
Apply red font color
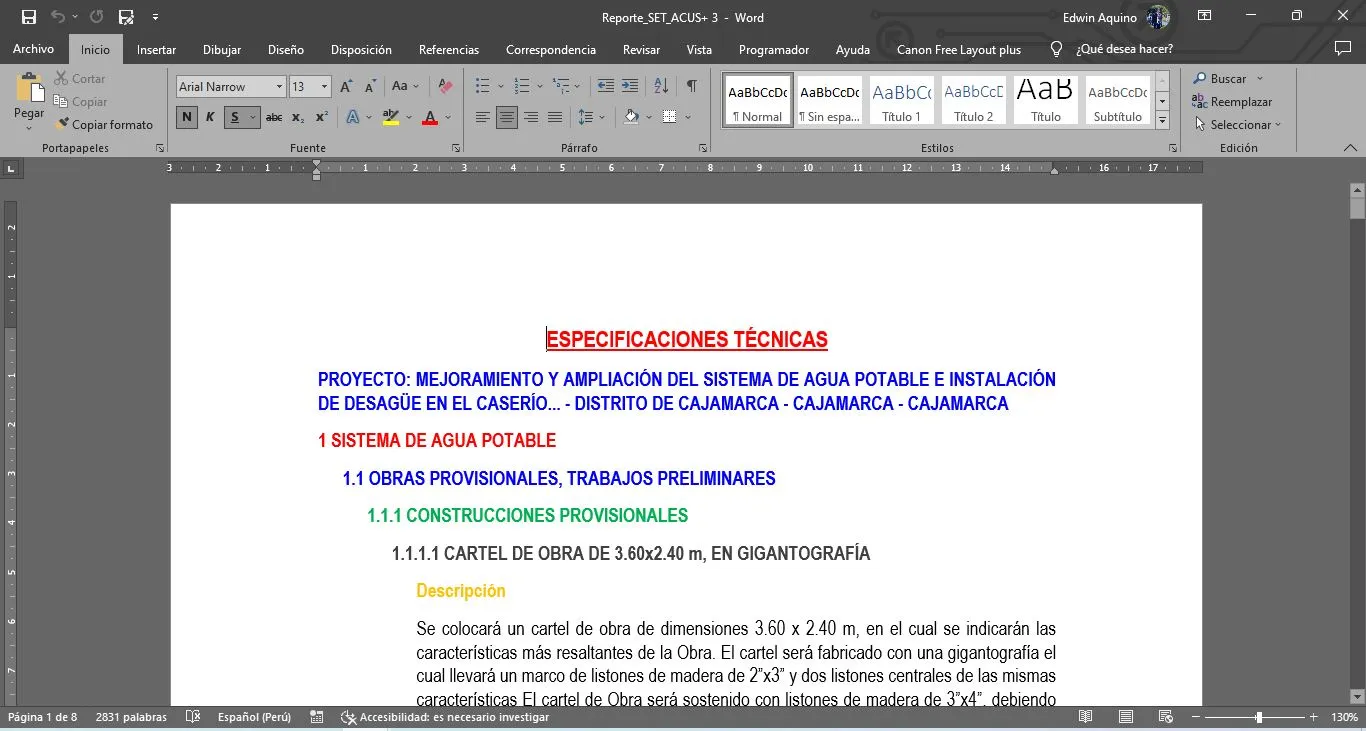[x=430, y=117]
